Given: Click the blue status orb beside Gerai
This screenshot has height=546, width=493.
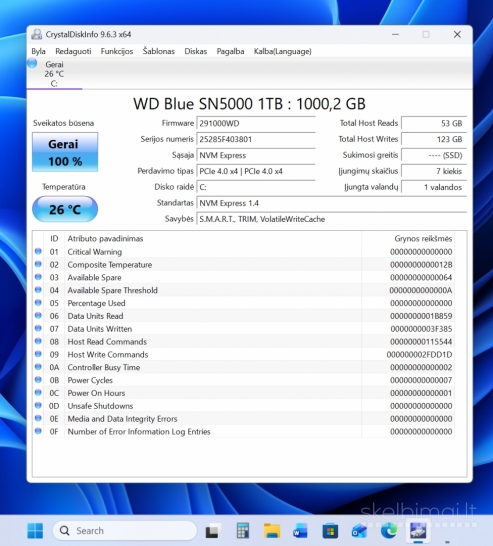Looking at the screenshot, I should [32, 63].
